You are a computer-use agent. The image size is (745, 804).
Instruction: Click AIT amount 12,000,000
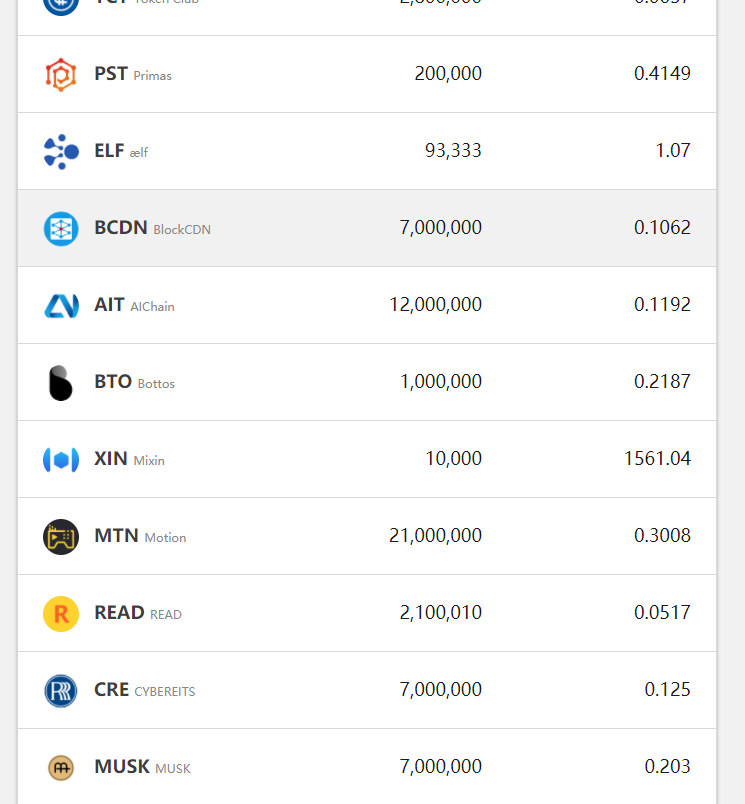(435, 305)
